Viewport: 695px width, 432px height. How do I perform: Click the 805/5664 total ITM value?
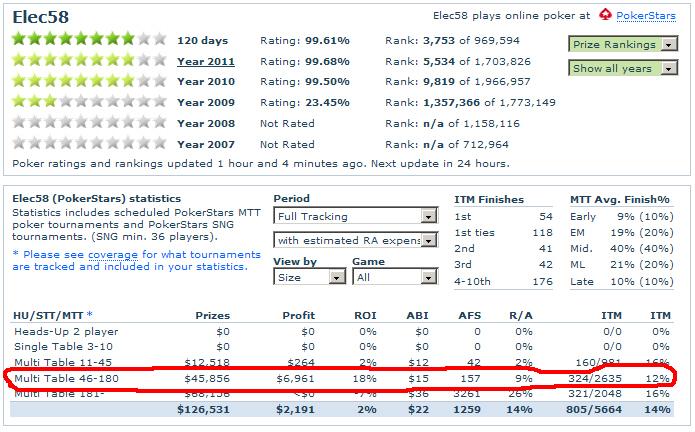(594, 409)
